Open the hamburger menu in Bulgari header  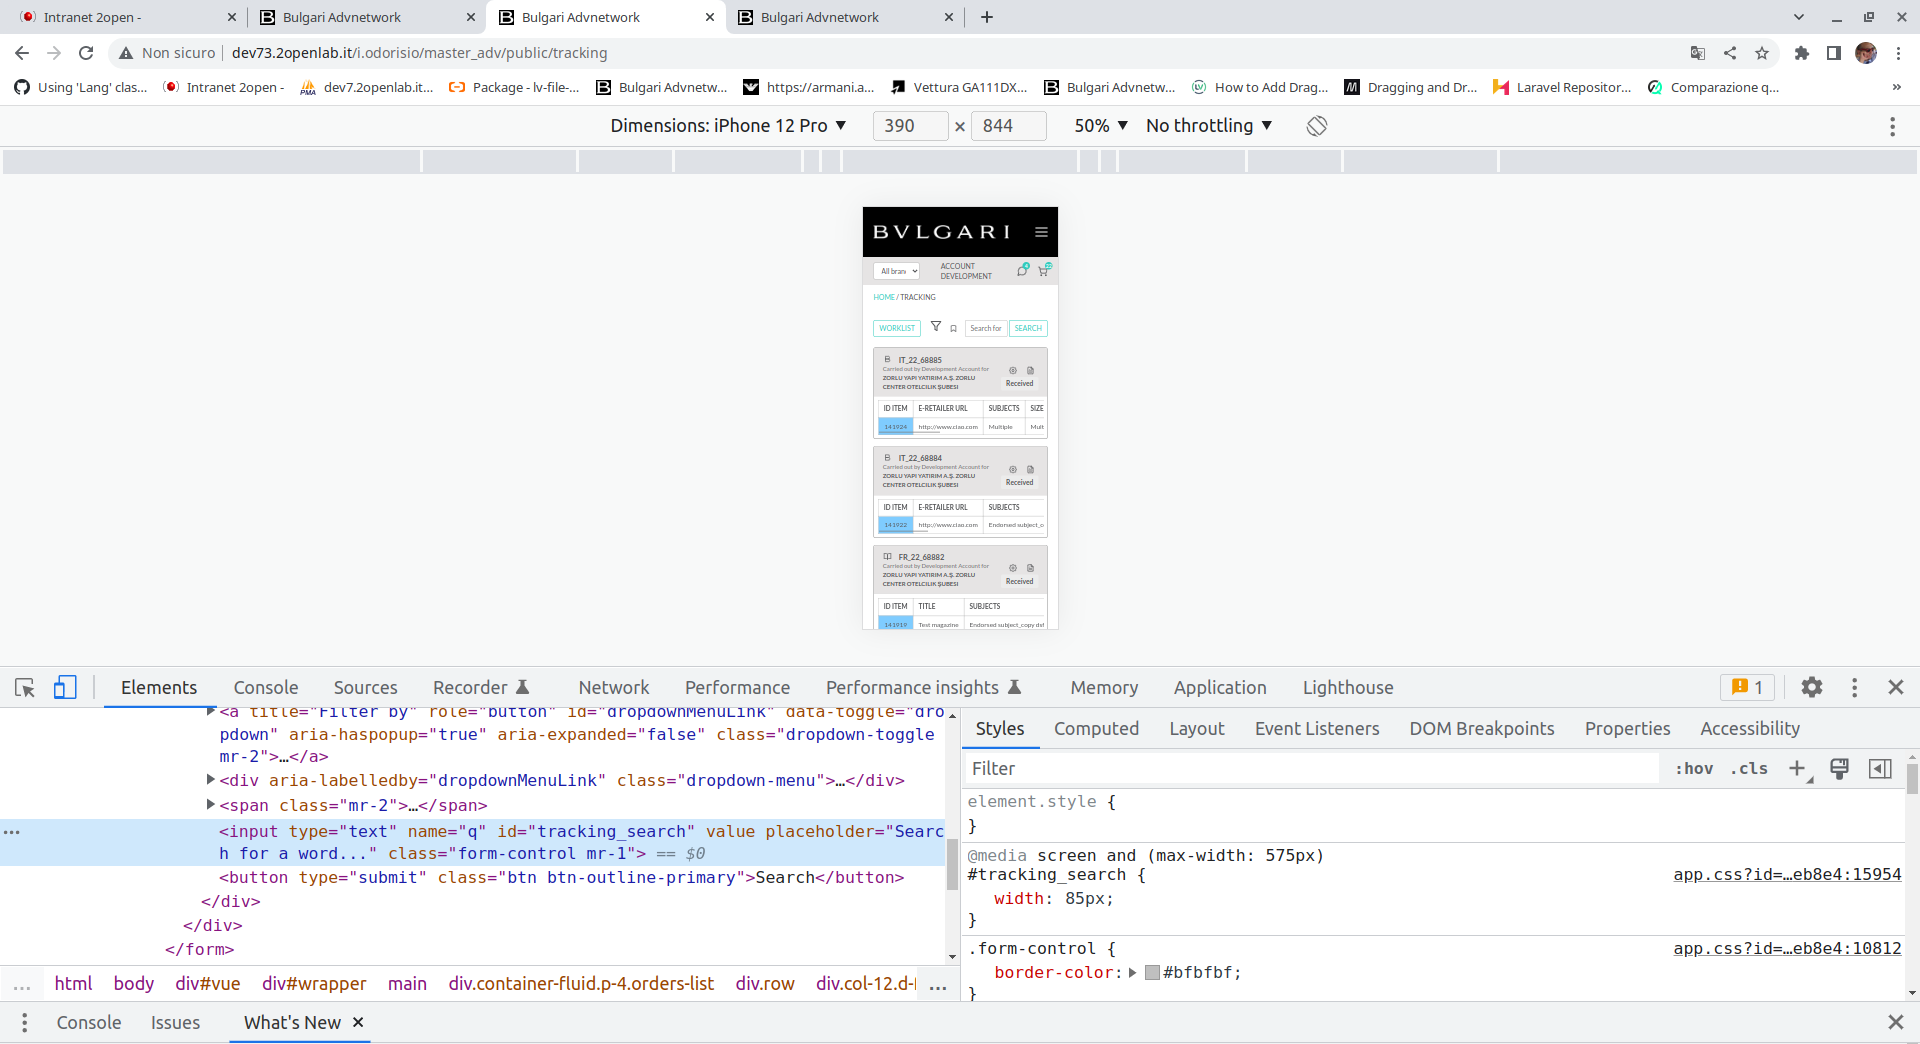click(x=1041, y=232)
